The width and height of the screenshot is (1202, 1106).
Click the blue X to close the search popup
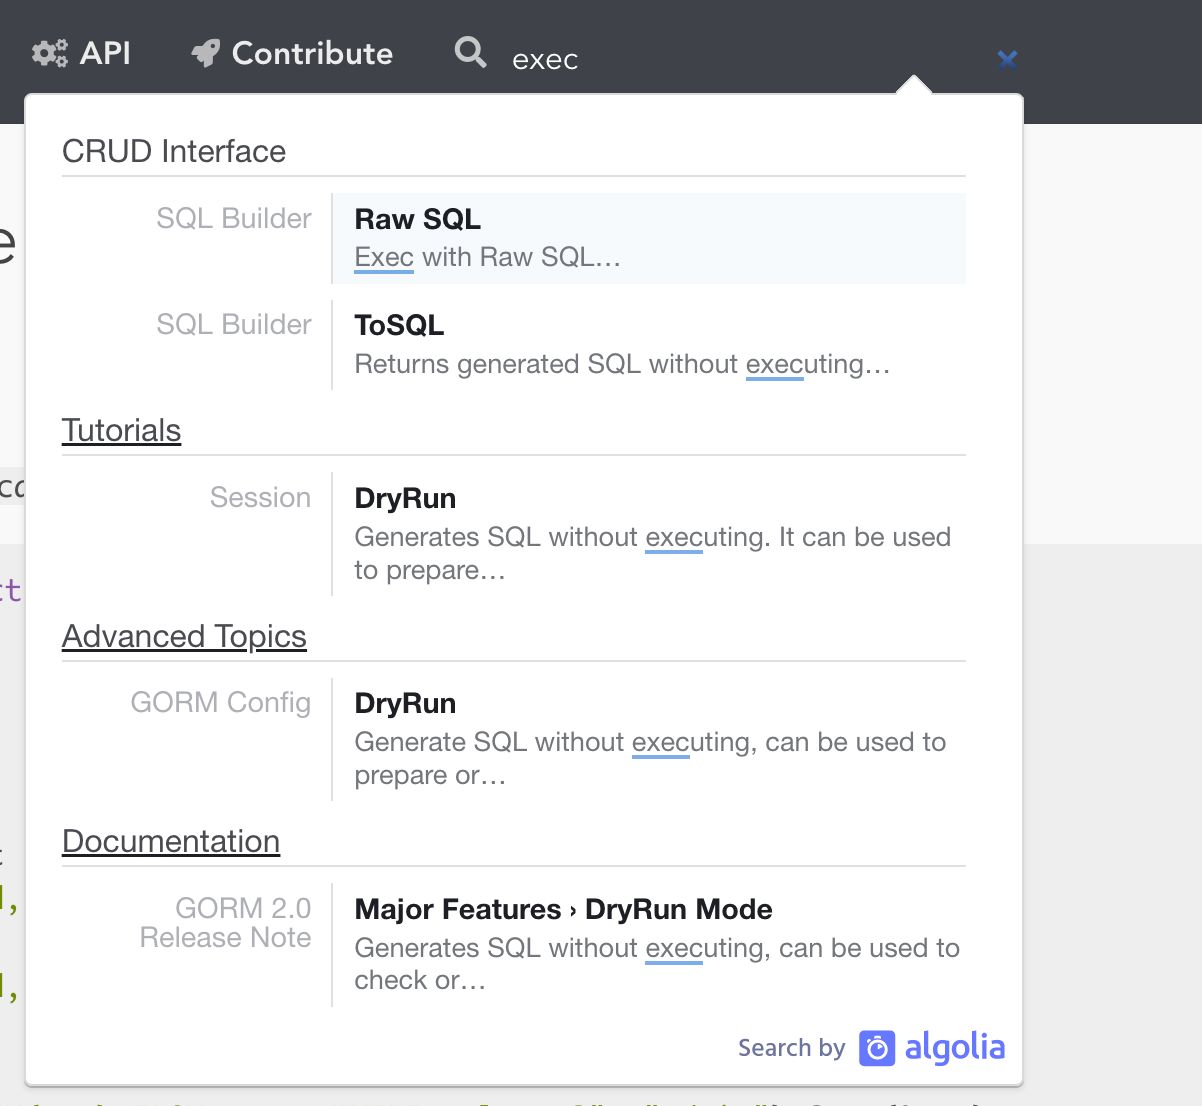[x=1007, y=59]
